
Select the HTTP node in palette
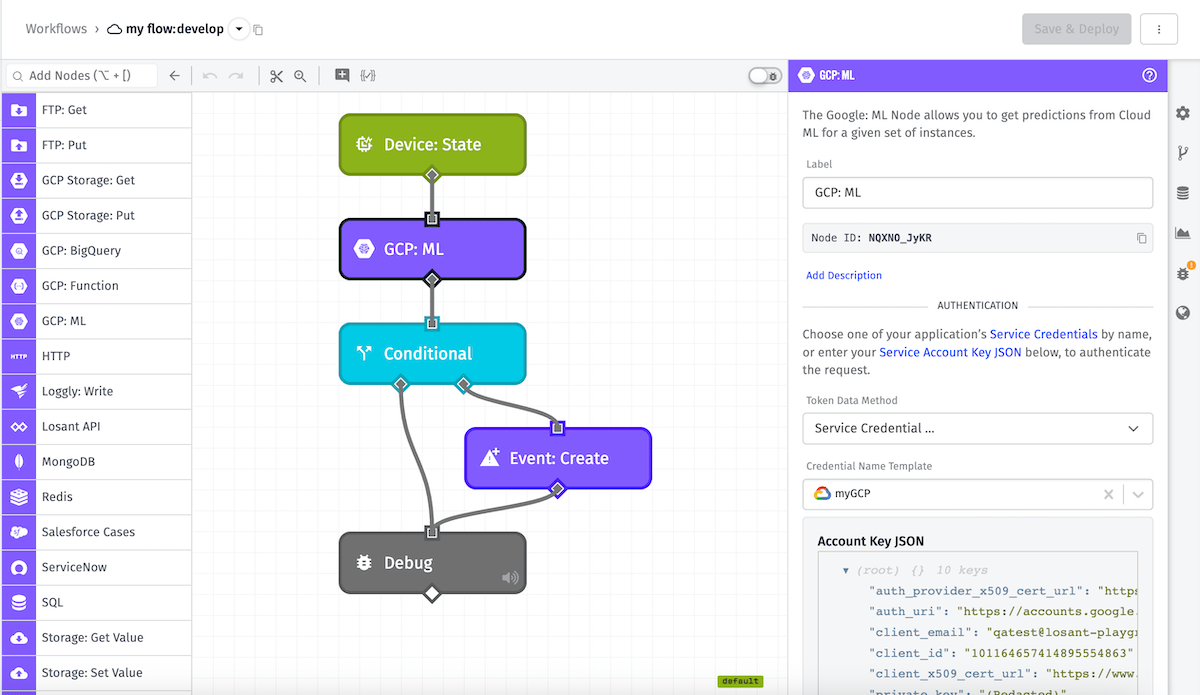point(96,356)
